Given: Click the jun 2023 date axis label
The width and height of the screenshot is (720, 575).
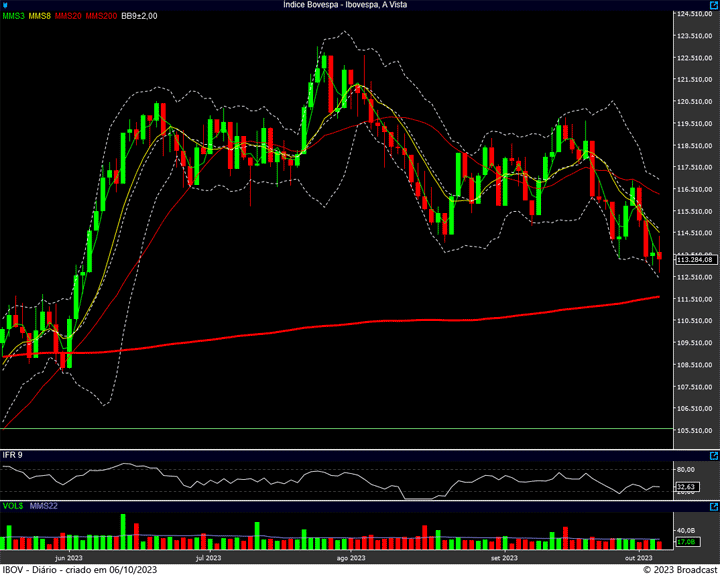Looking at the screenshot, I should 69,558.
